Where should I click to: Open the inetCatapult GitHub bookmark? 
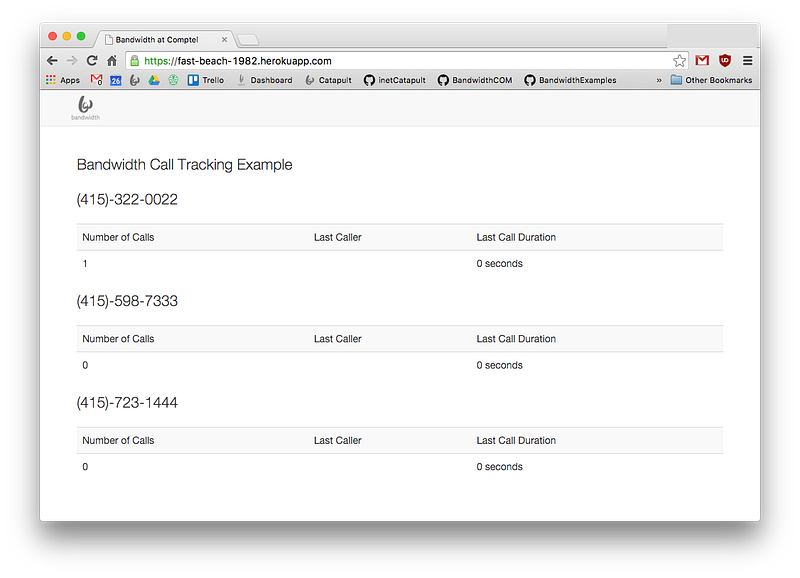click(394, 80)
